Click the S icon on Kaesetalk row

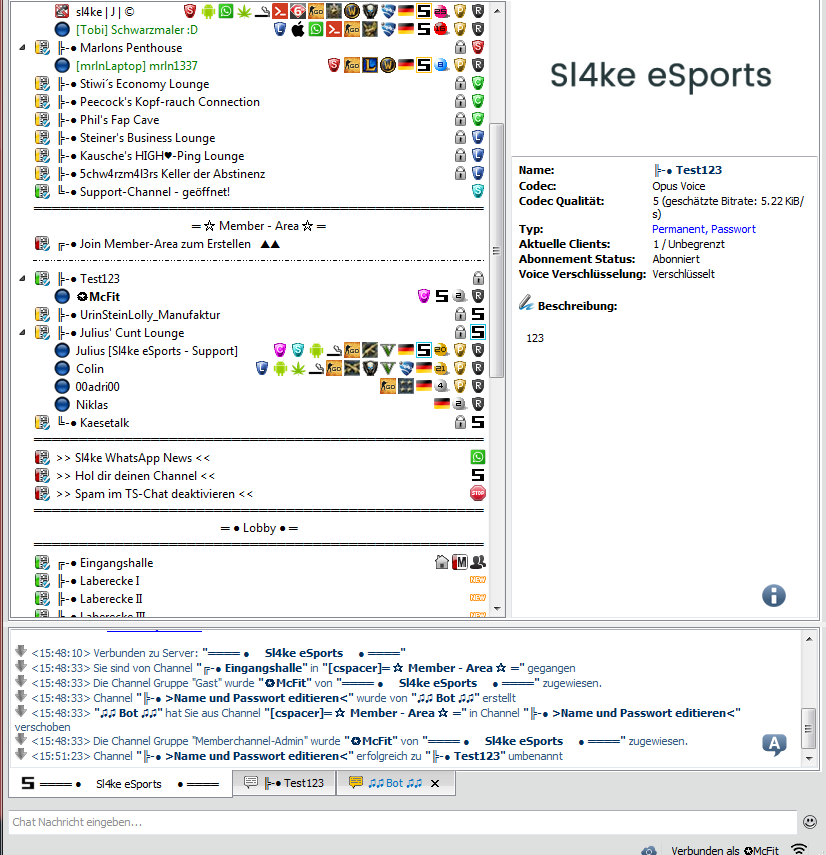tap(478, 422)
